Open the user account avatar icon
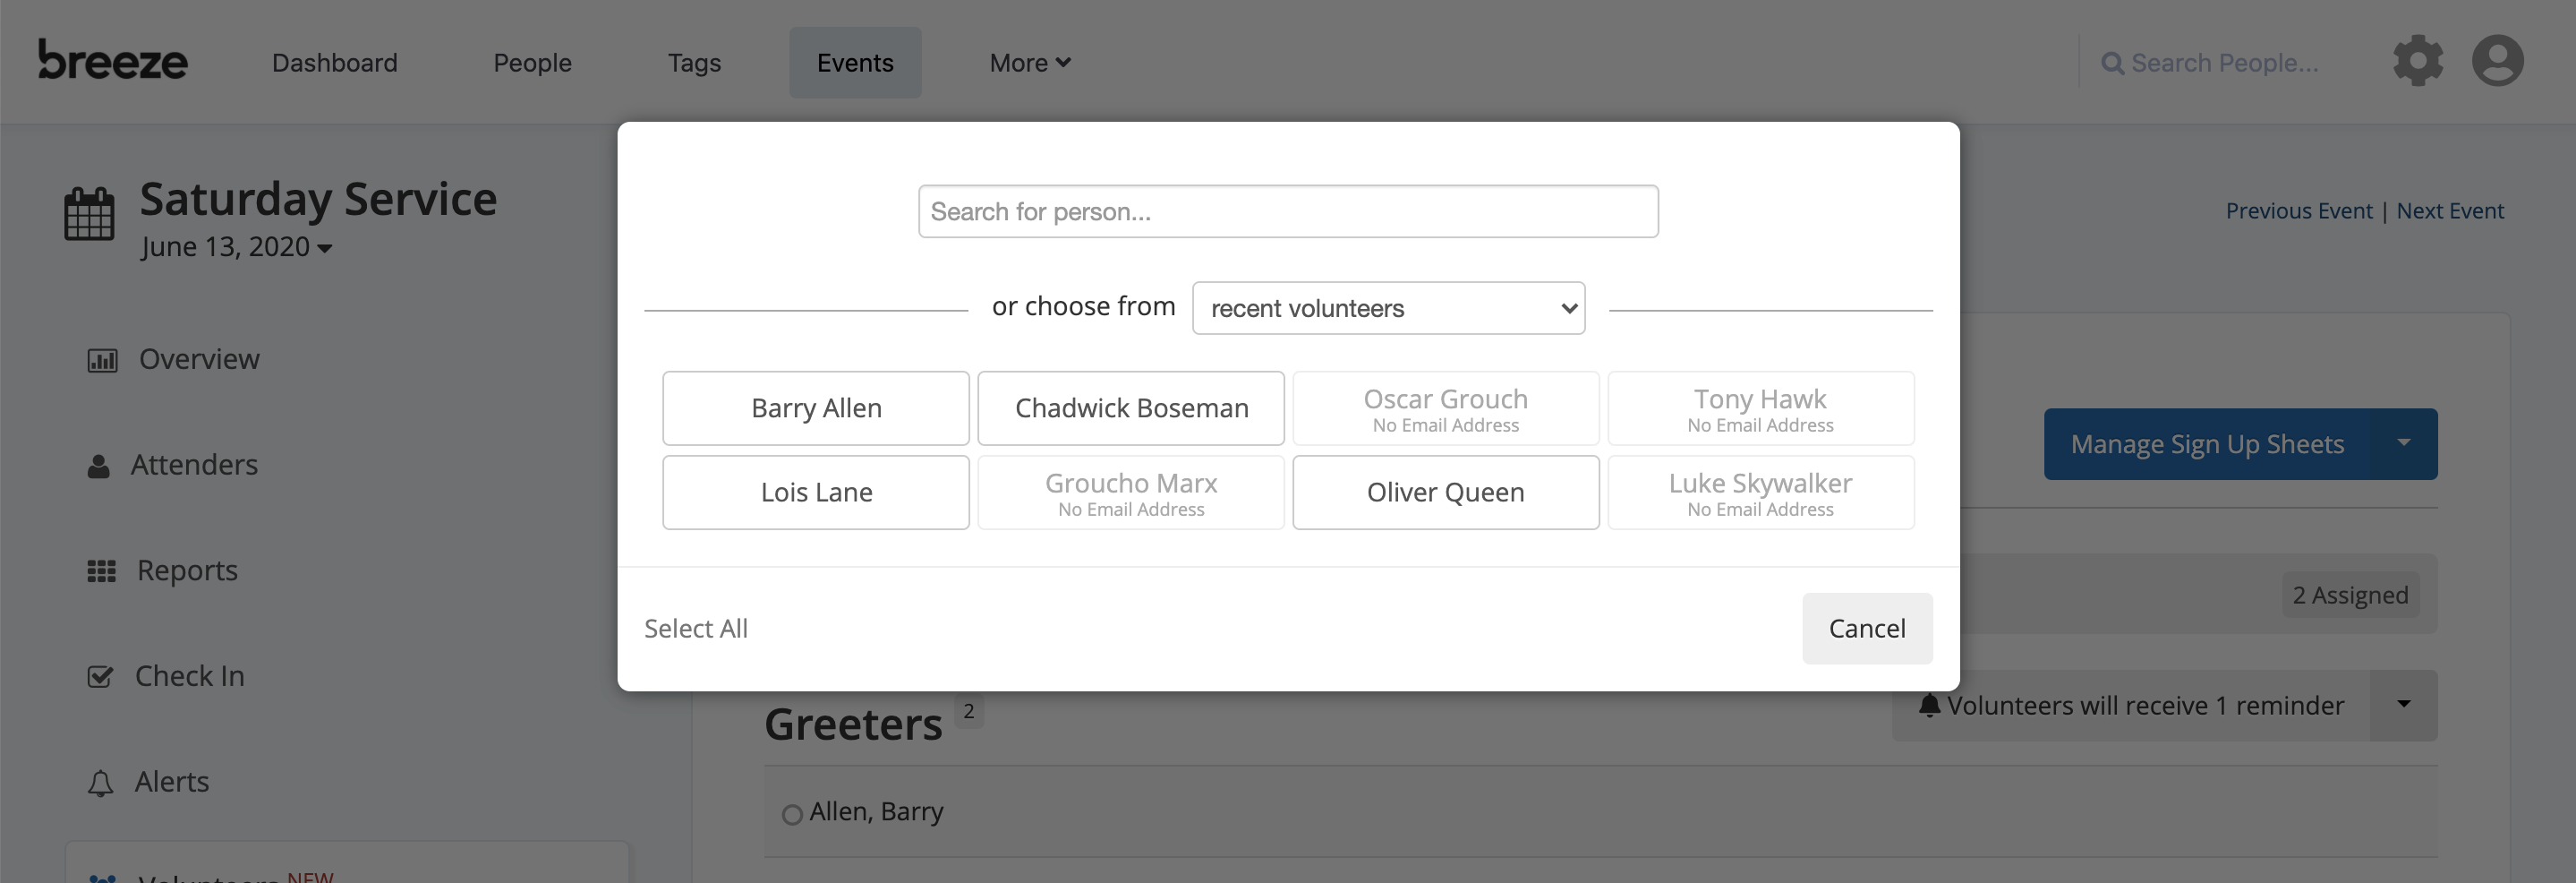The image size is (2576, 883). coord(2497,61)
